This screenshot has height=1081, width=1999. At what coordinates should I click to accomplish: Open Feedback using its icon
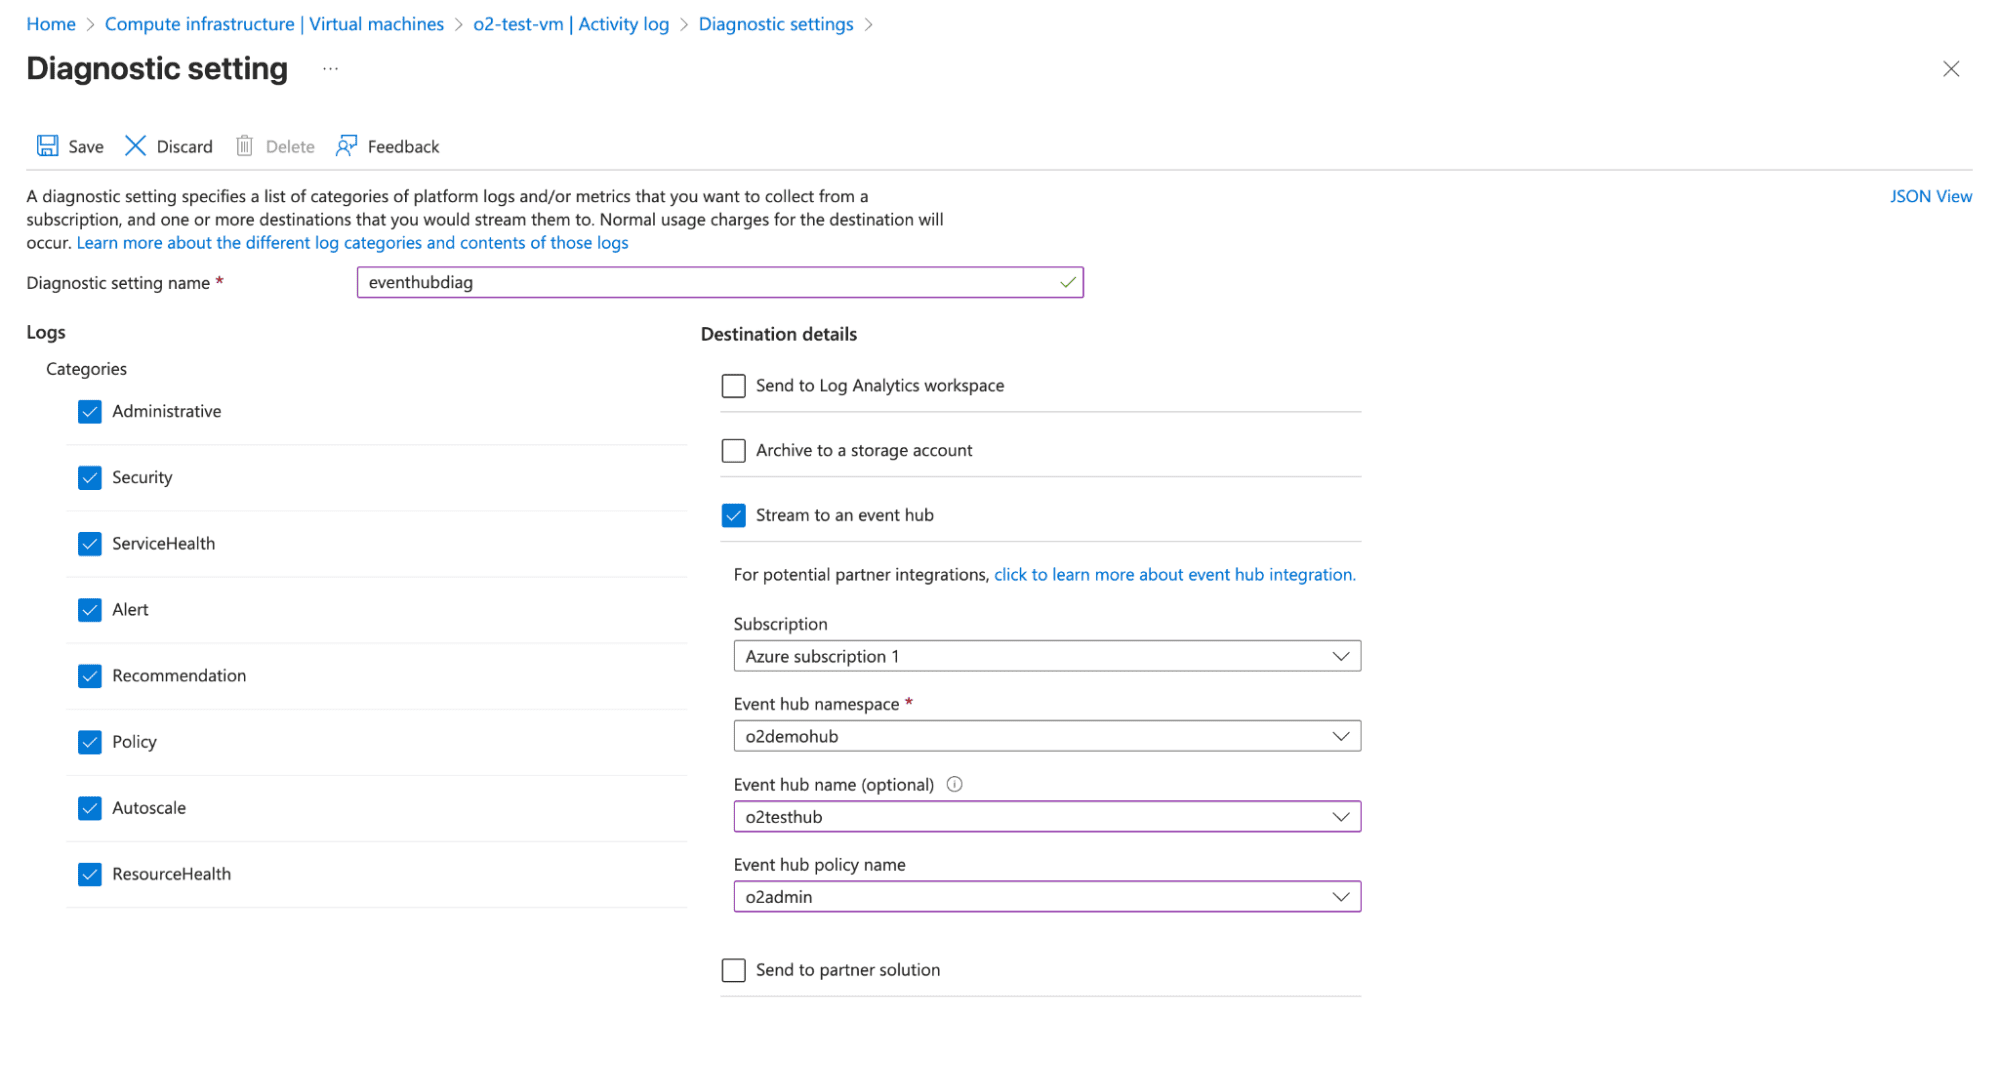click(x=347, y=145)
